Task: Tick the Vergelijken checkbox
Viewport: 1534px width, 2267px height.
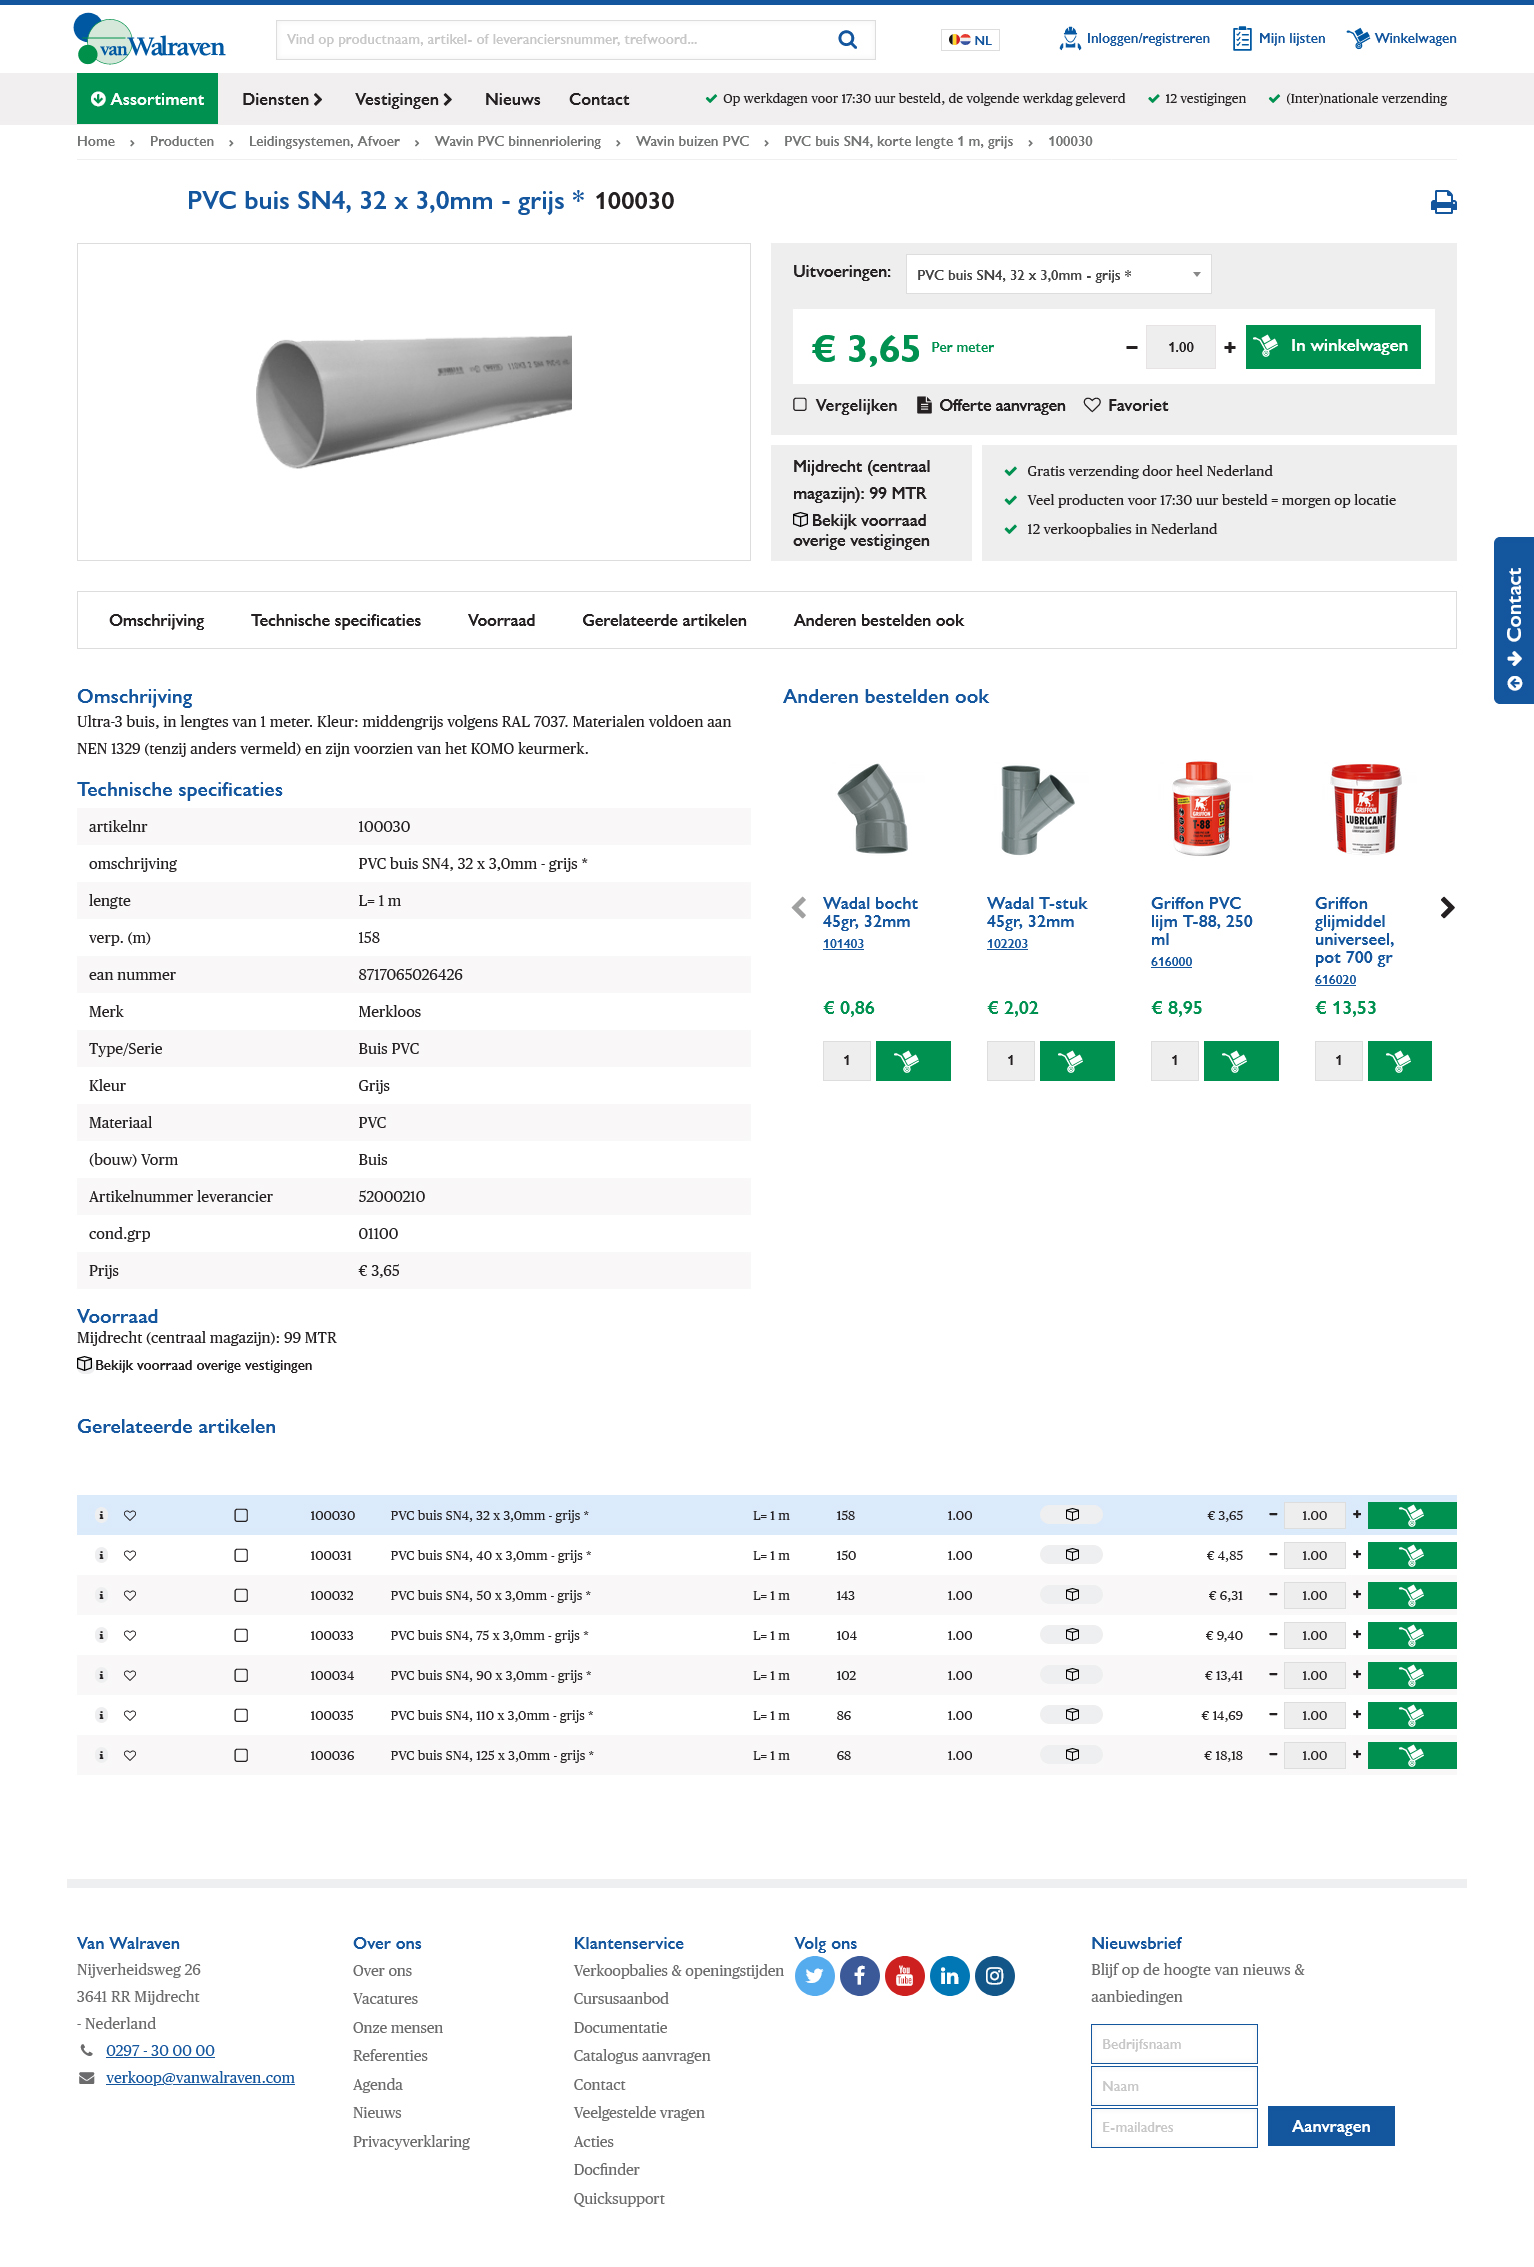Action: (800, 405)
